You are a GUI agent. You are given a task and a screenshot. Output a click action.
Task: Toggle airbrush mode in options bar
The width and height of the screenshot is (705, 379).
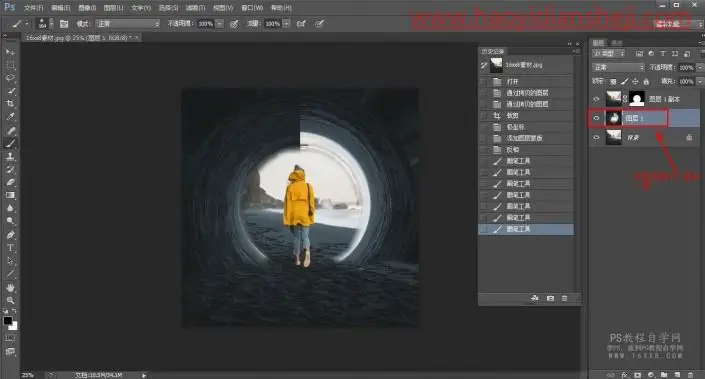point(301,24)
